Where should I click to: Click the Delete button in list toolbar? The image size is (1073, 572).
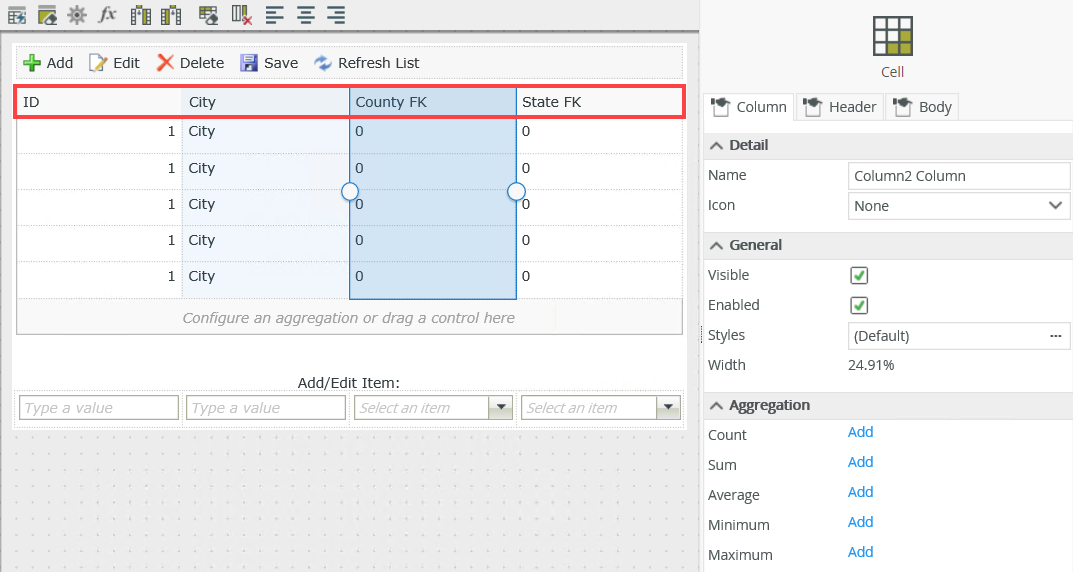pyautogui.click(x=190, y=63)
